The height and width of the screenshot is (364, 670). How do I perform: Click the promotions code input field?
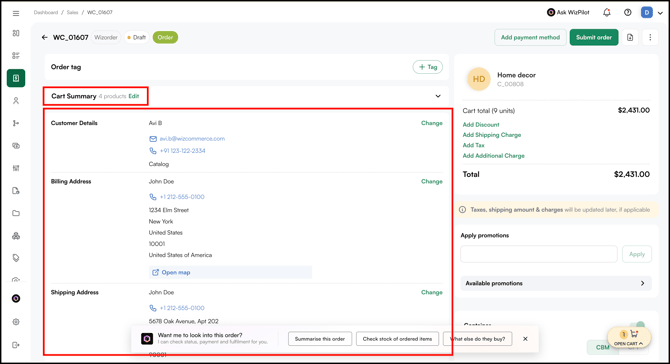(x=539, y=254)
